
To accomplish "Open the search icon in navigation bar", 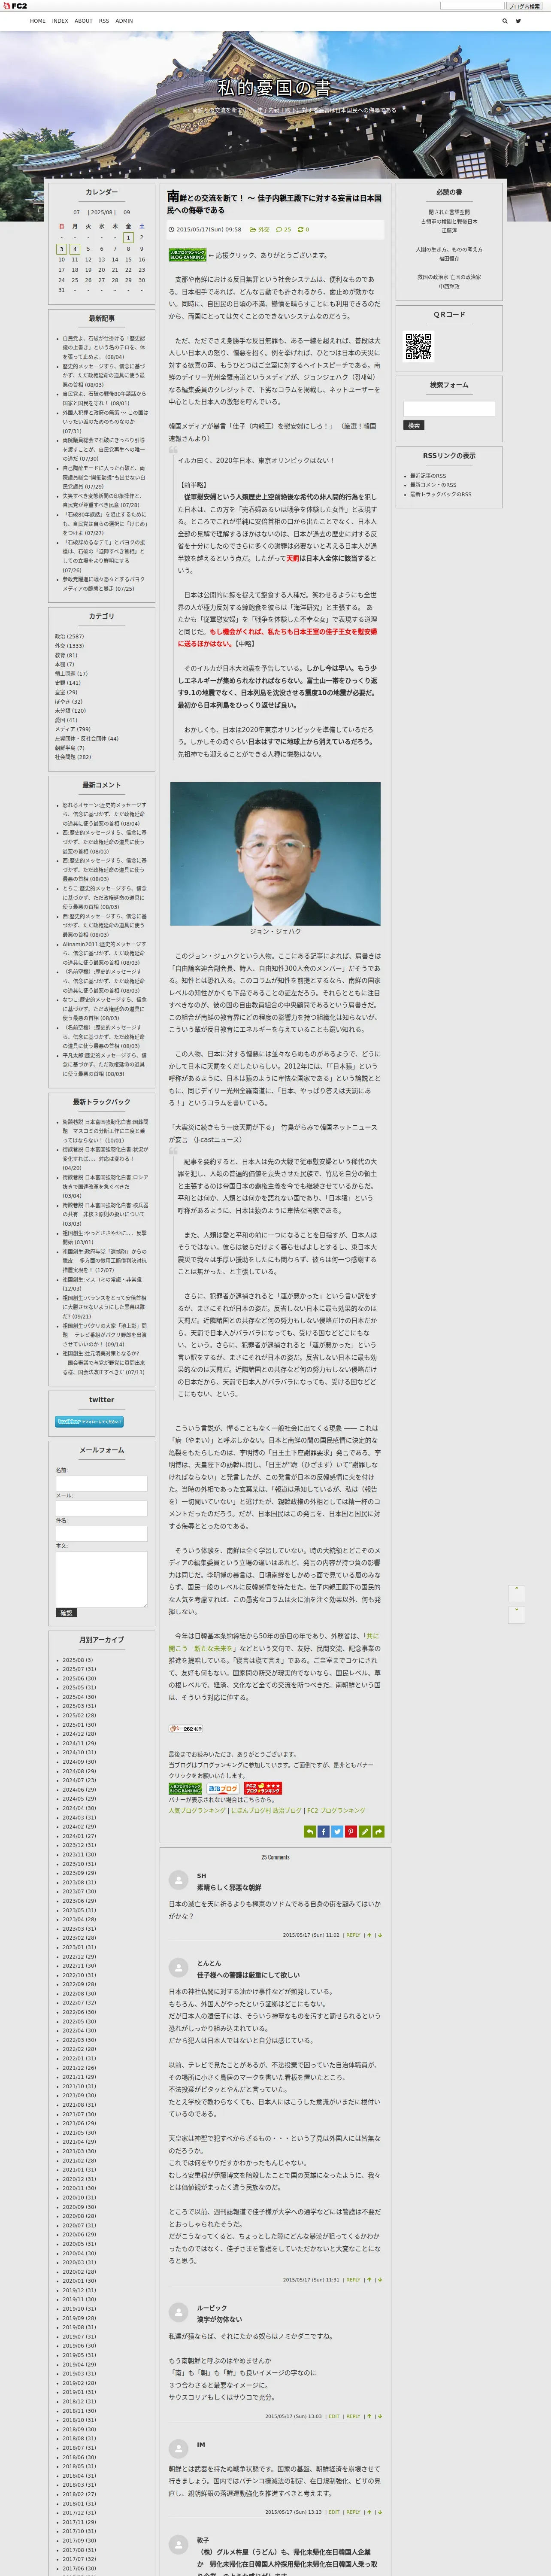I will [505, 20].
